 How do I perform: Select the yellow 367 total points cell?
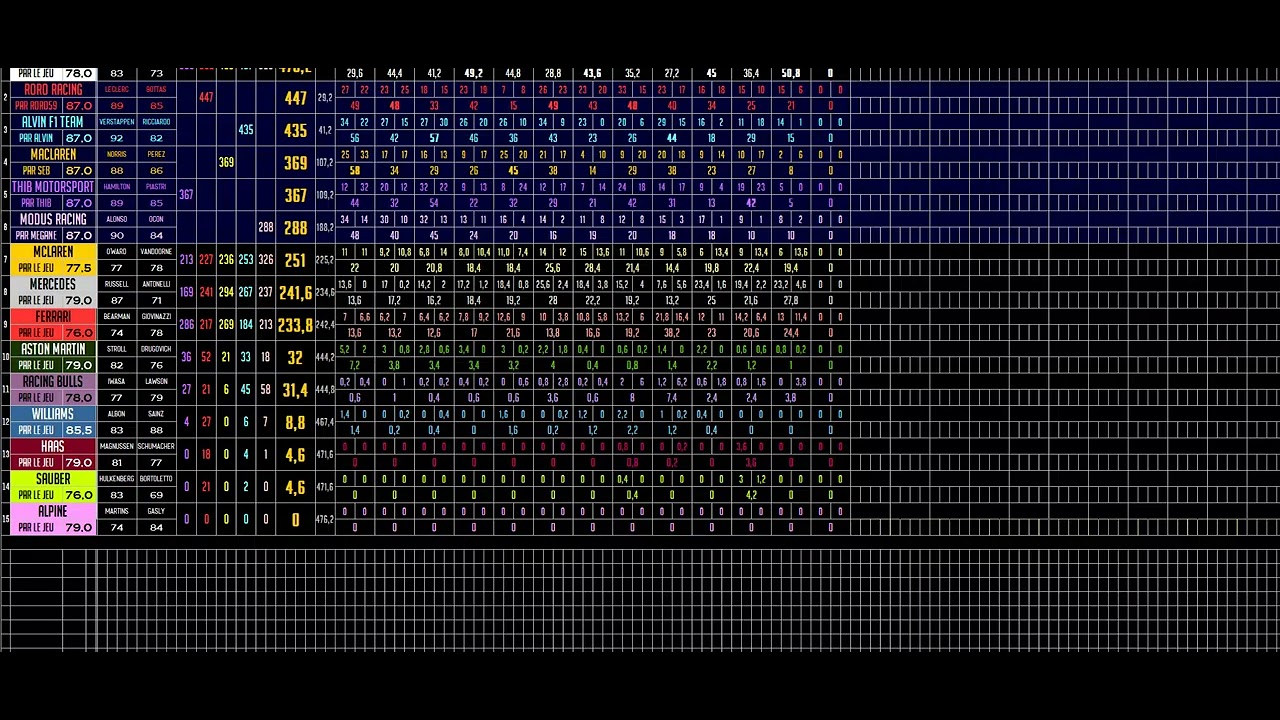(295, 195)
